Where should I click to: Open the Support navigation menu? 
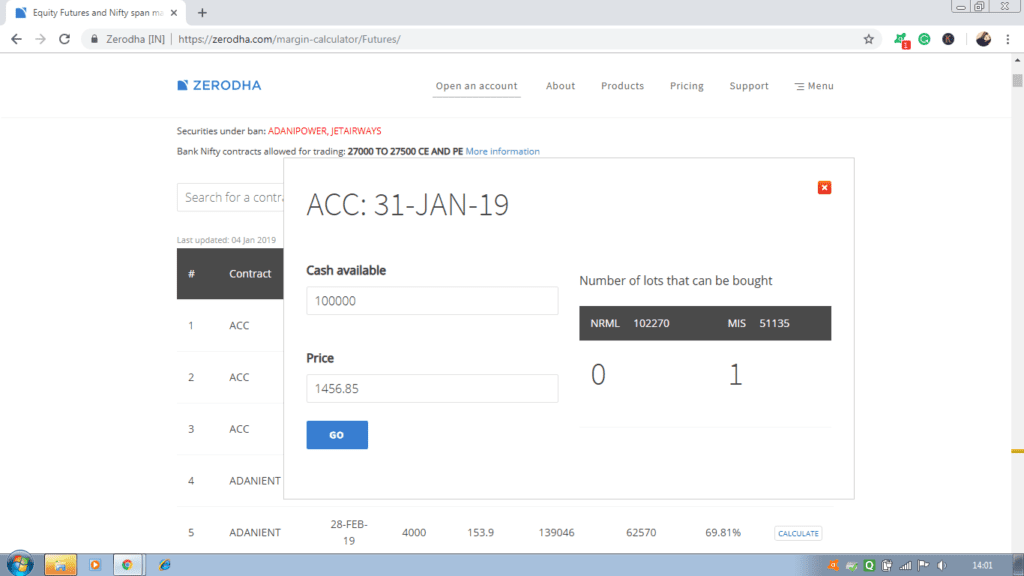[748, 85]
